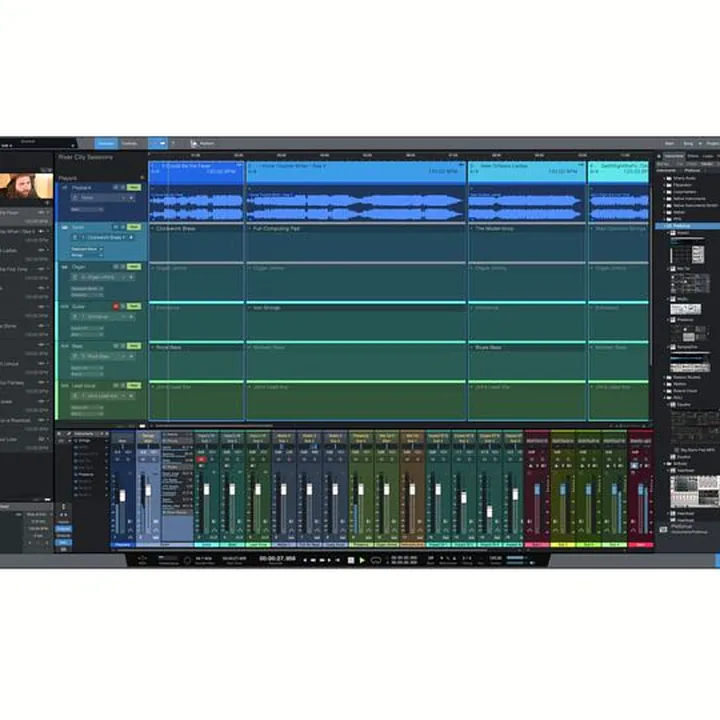Open the Playback player None preset dropdown
The image size is (720, 720).
103,197
